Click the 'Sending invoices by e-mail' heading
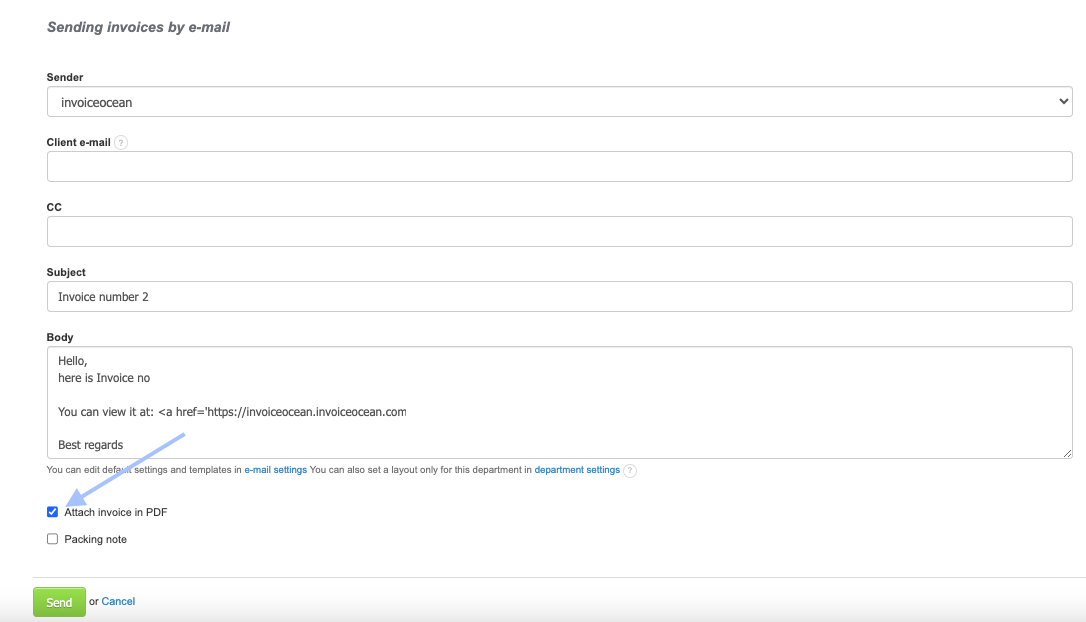Image resolution: width=1086 pixels, height=622 pixels. point(138,27)
